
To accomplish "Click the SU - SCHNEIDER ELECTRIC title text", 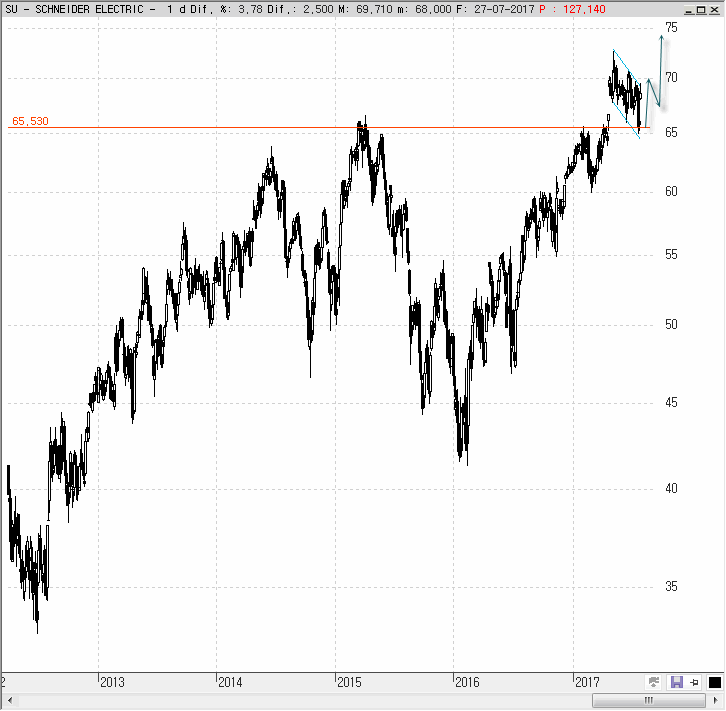I will click(74, 9).
